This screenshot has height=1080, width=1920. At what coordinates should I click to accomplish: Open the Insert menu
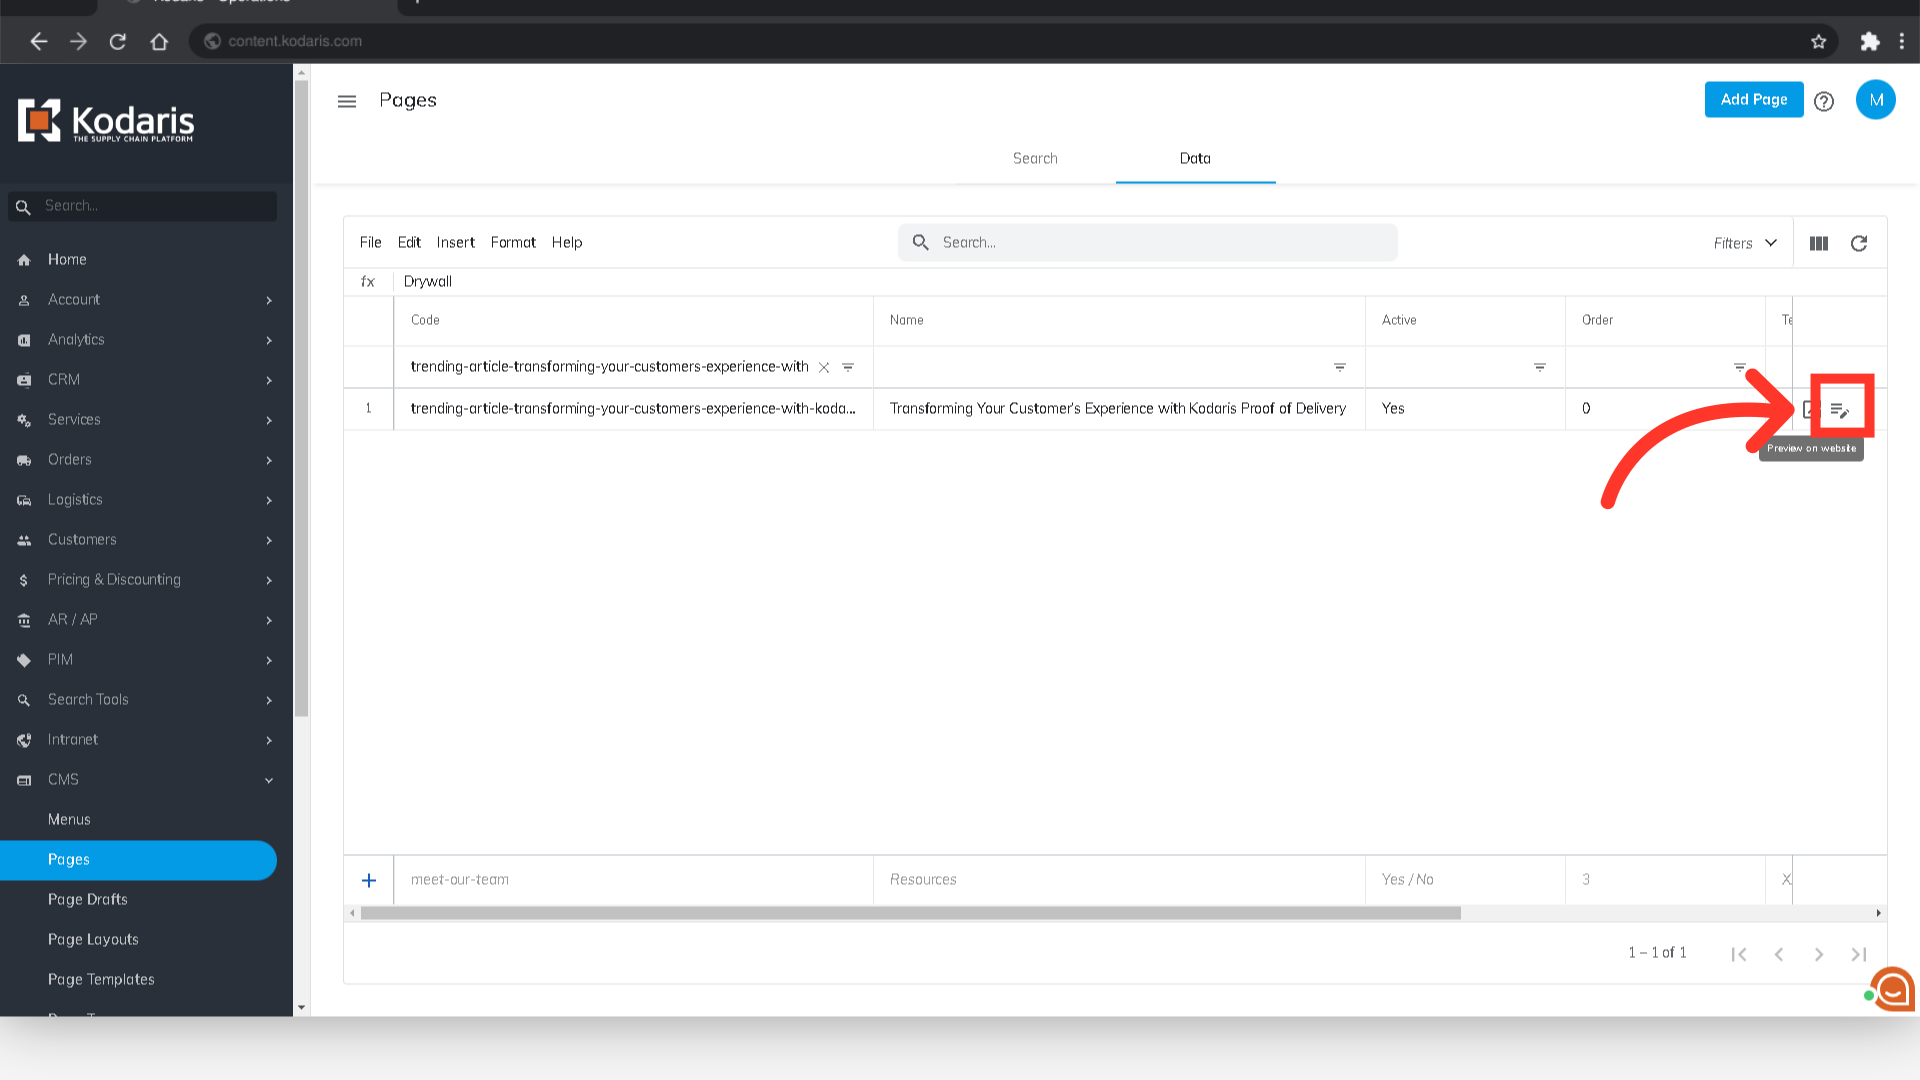455,242
